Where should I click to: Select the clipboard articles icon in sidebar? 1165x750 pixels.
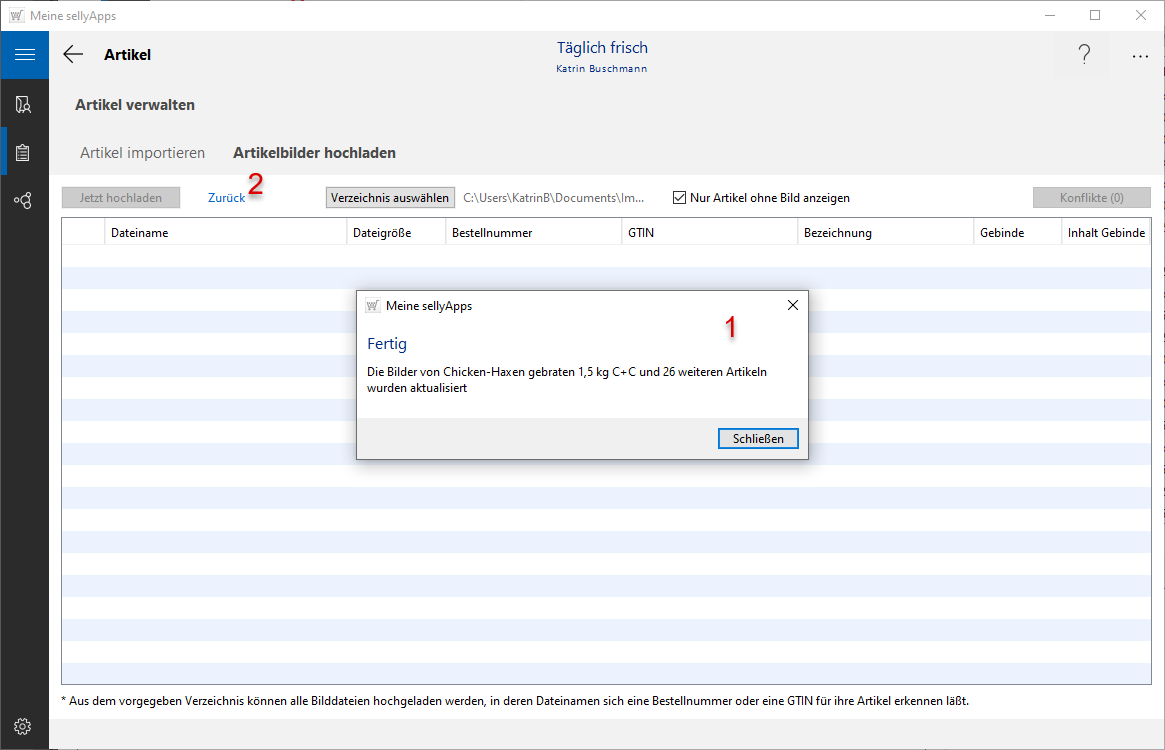click(24, 152)
